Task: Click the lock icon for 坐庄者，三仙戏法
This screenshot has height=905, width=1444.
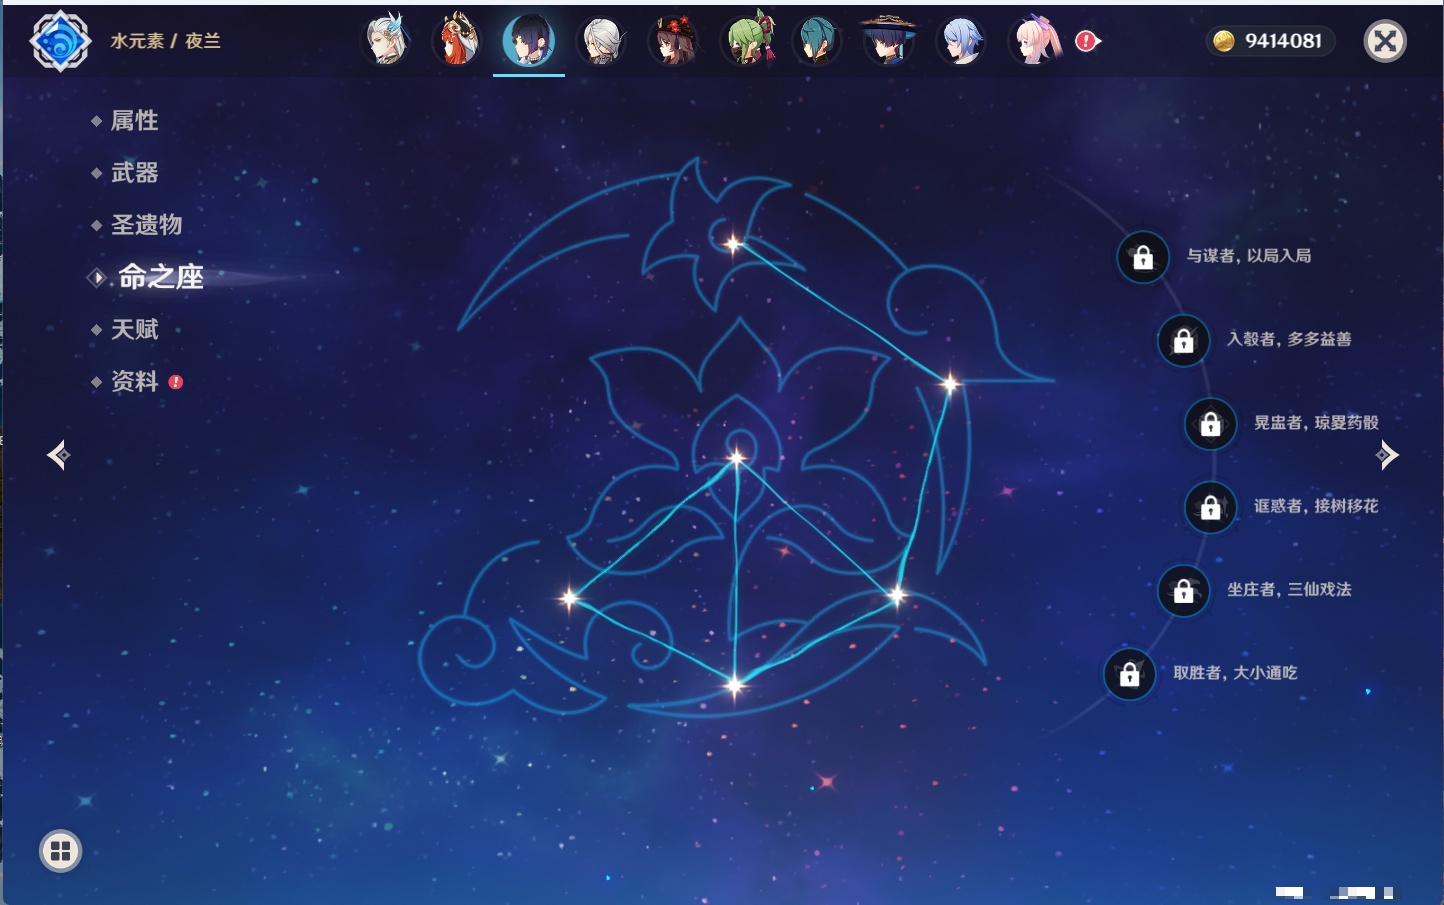Action: click(1183, 590)
